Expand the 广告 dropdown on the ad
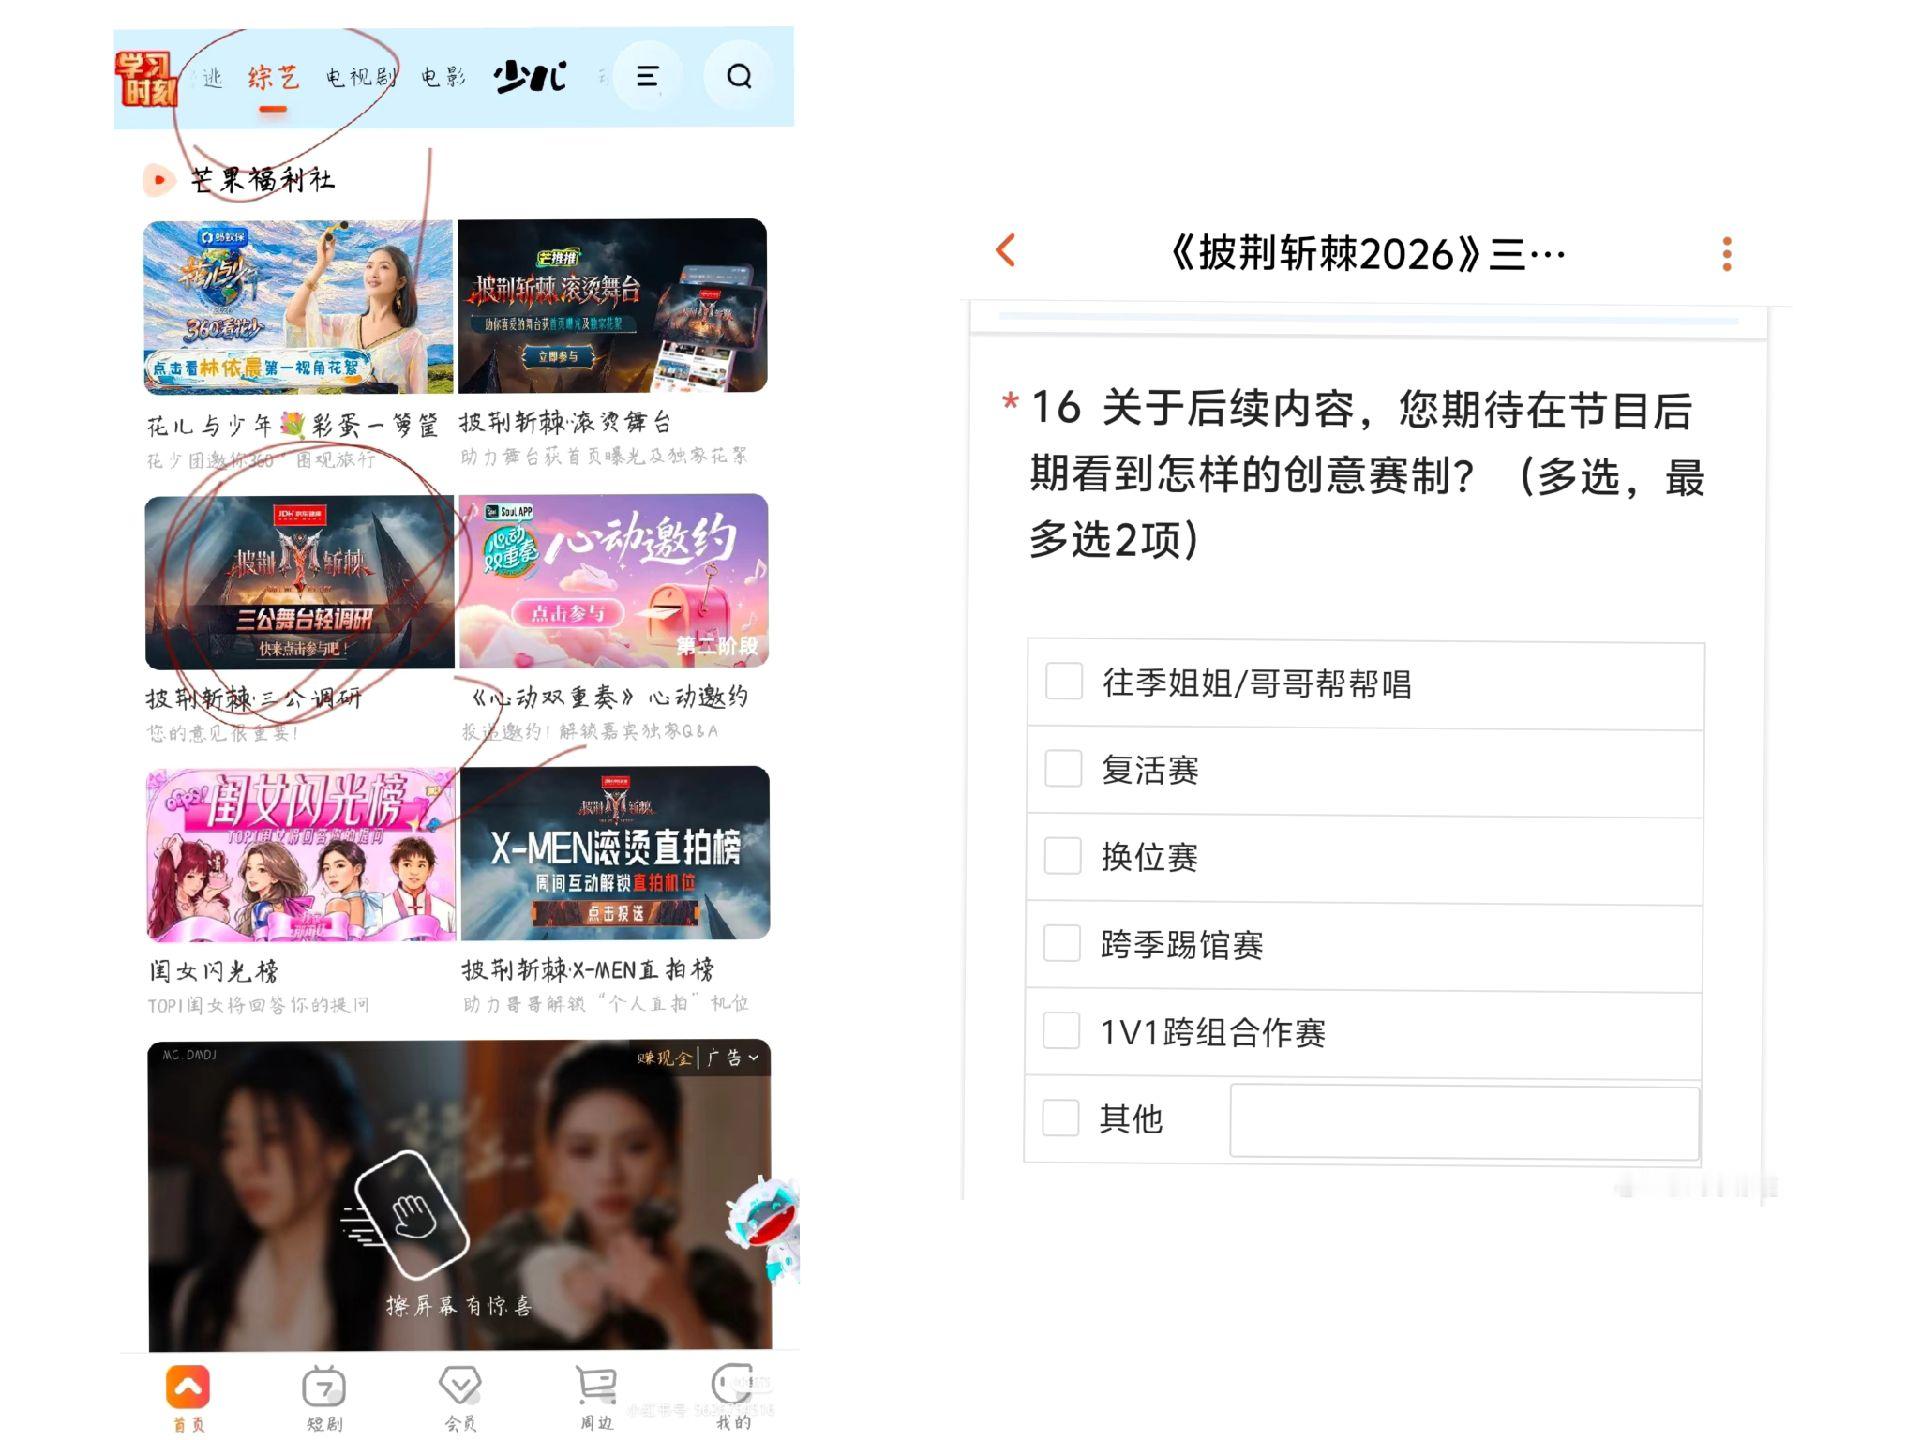This screenshot has width=1920, height=1440. coord(734,1058)
